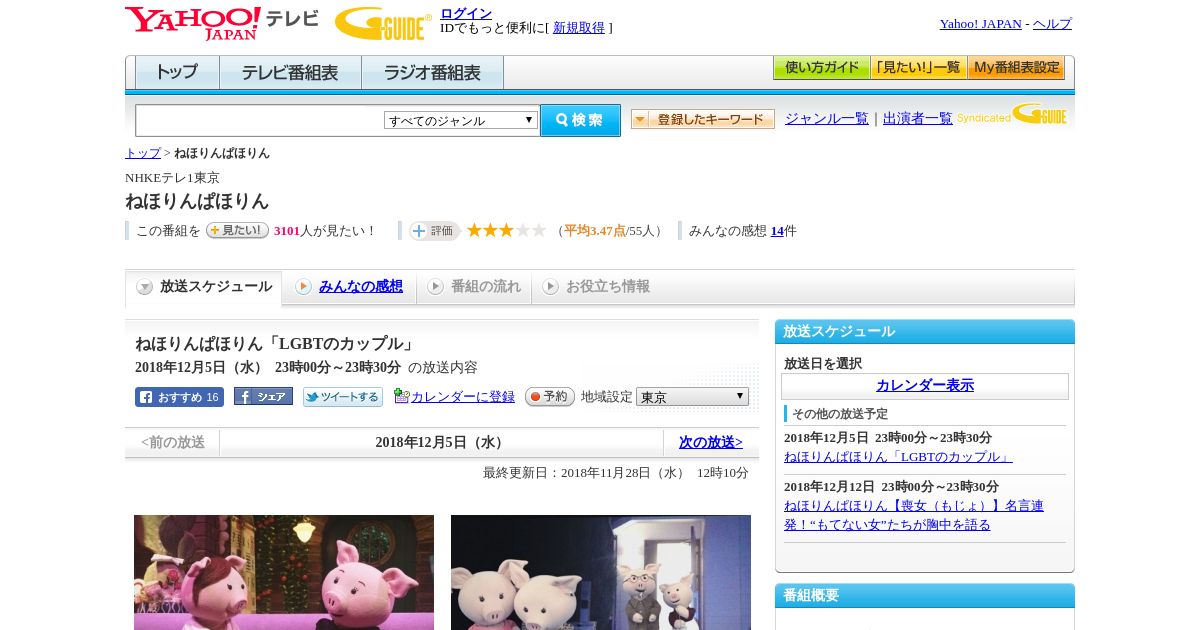Click the episode heading ねほりんぱほりん「LGBTのカップル」

tap(275, 344)
